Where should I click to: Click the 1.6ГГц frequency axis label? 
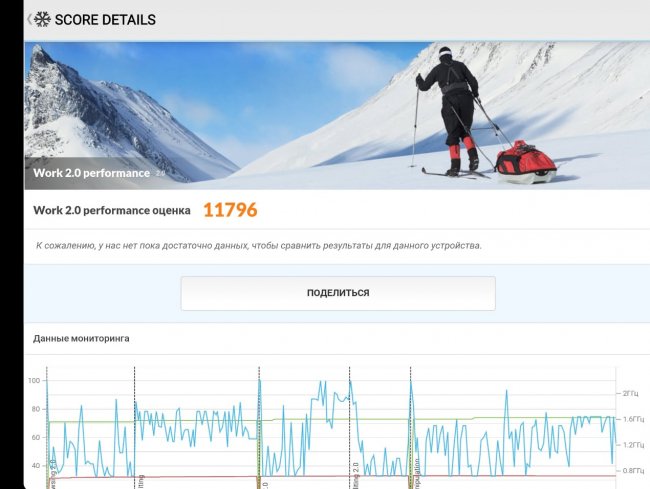(x=633, y=419)
